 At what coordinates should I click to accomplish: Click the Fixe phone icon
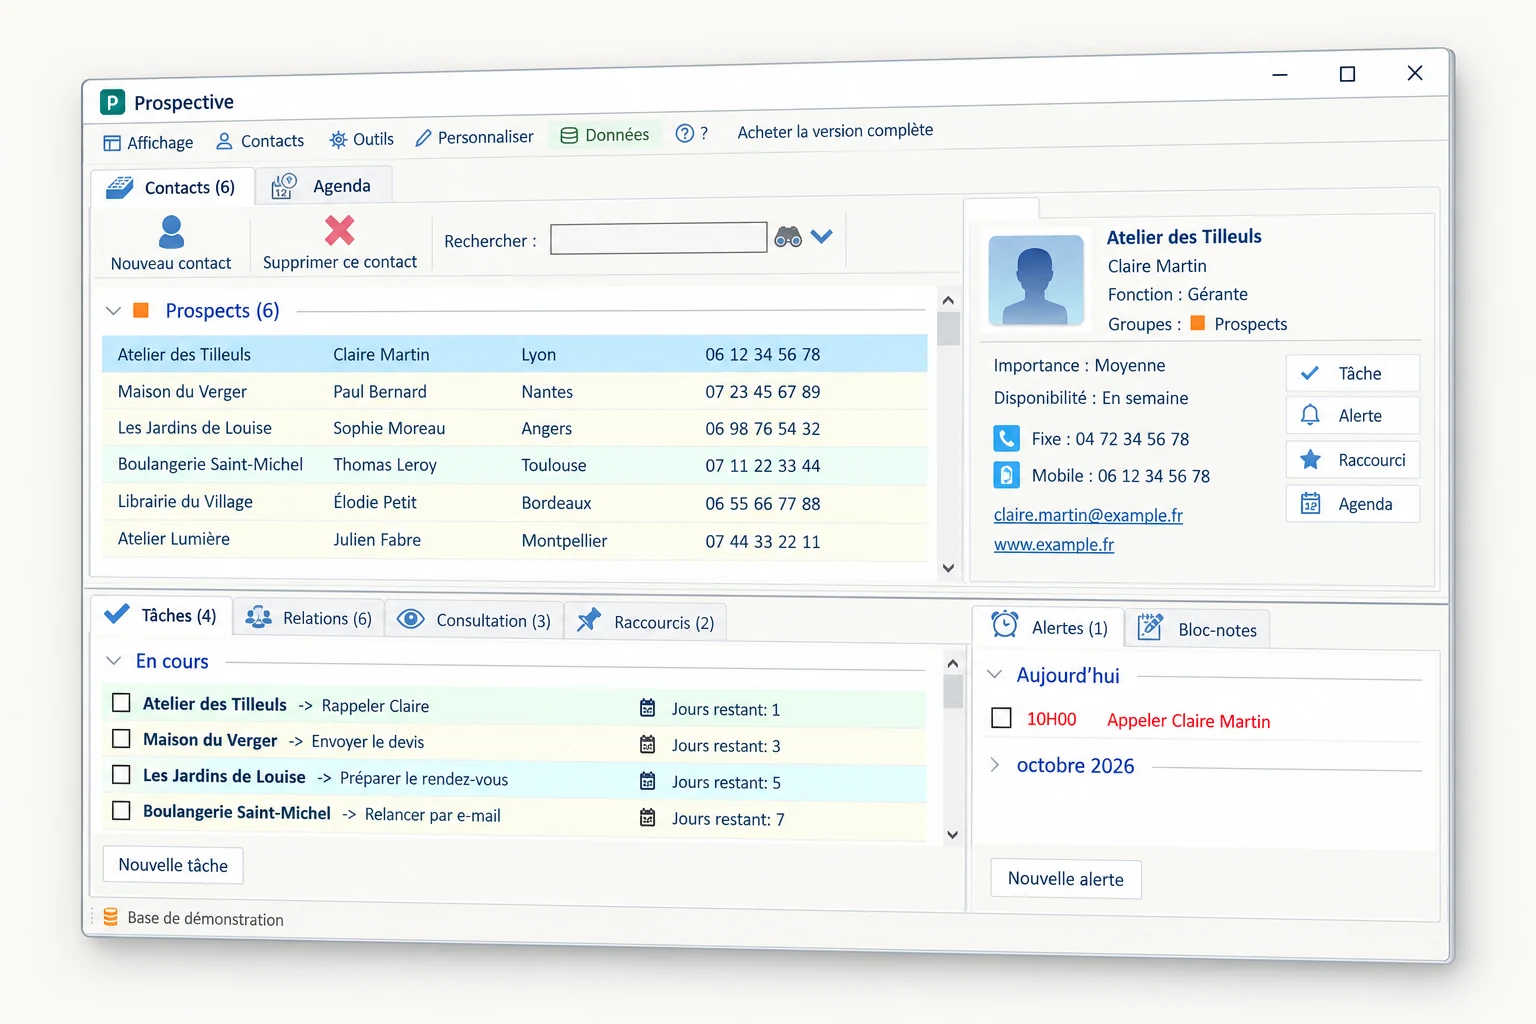[x=1006, y=438]
